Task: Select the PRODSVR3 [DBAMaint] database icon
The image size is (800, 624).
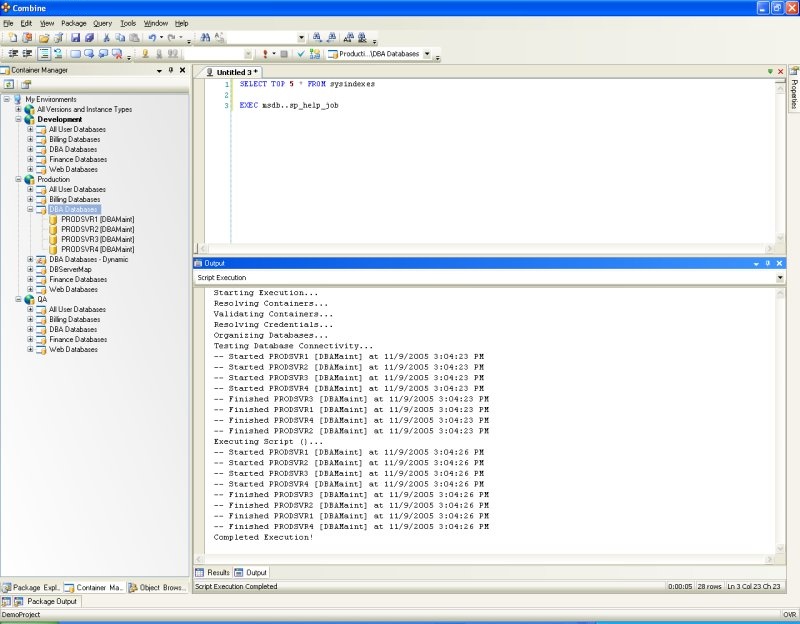Action: click(54, 240)
